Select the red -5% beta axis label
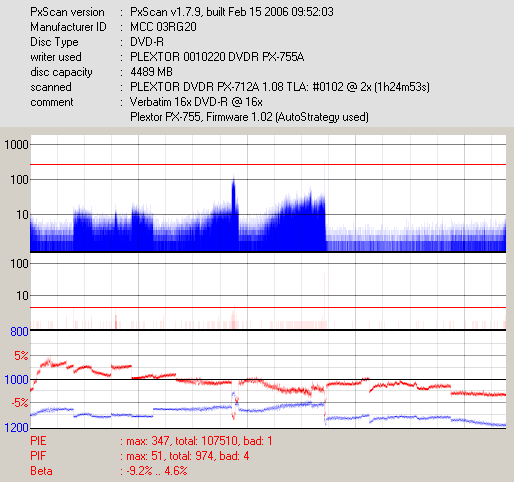 tap(20, 403)
